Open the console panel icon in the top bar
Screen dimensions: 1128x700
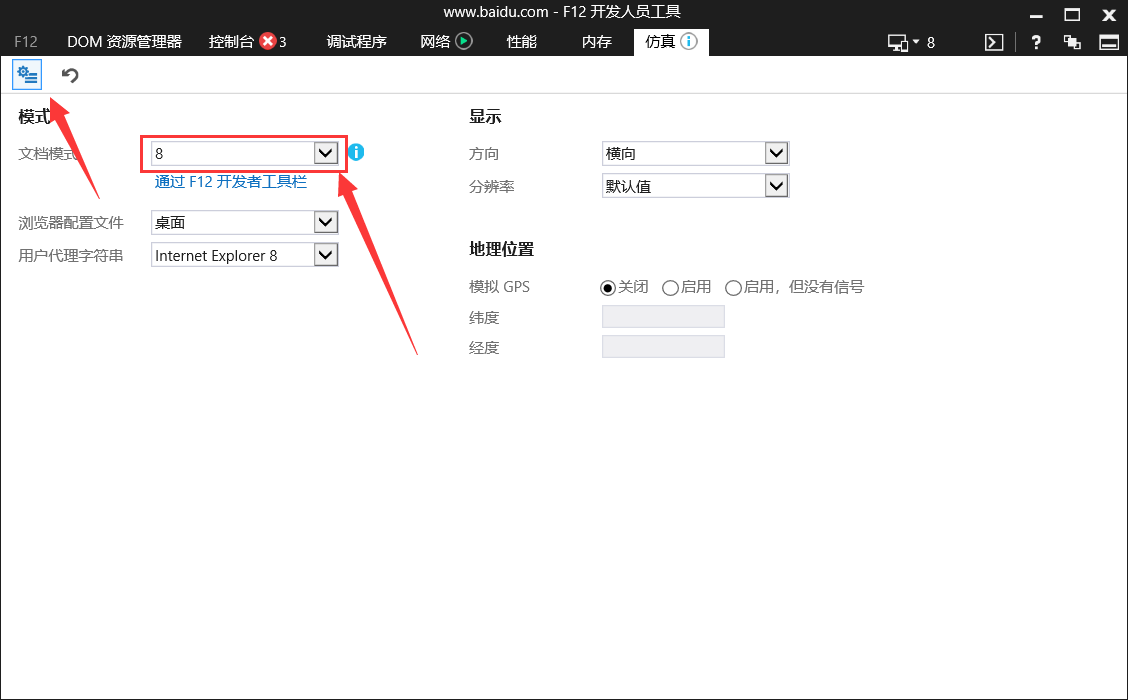(993, 42)
